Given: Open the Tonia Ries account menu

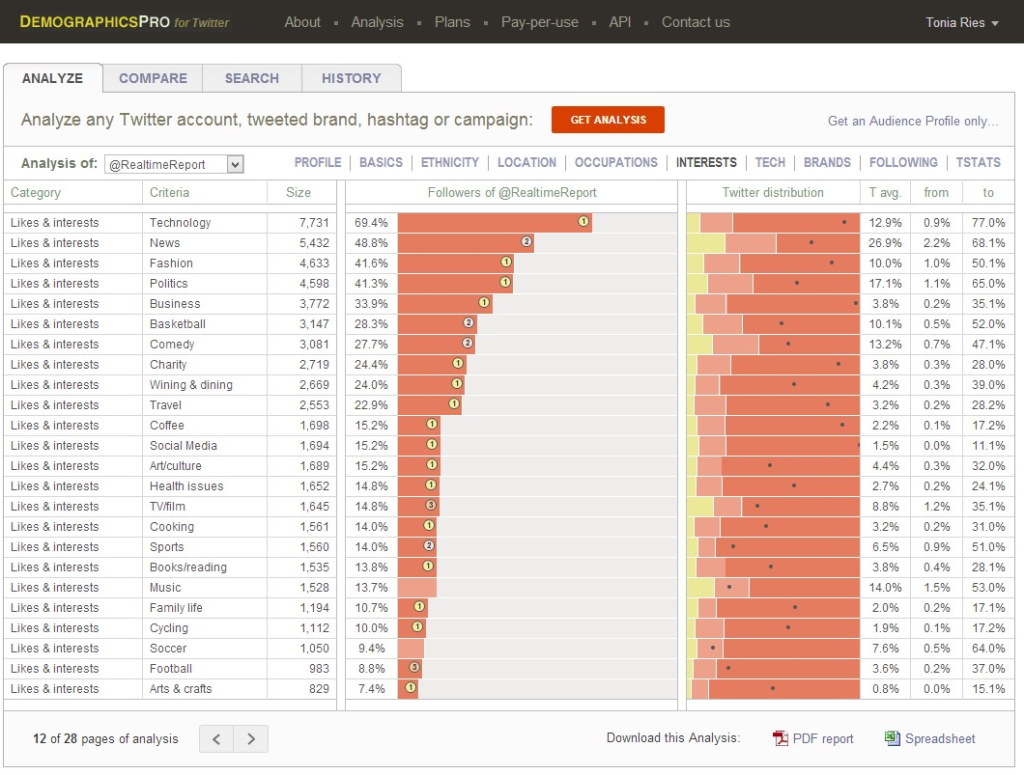Looking at the screenshot, I should tap(962, 22).
